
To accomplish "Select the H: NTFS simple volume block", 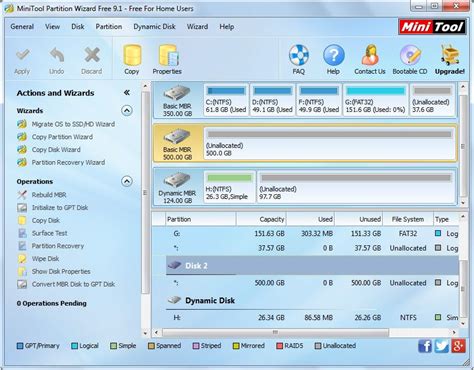I will 229,187.
